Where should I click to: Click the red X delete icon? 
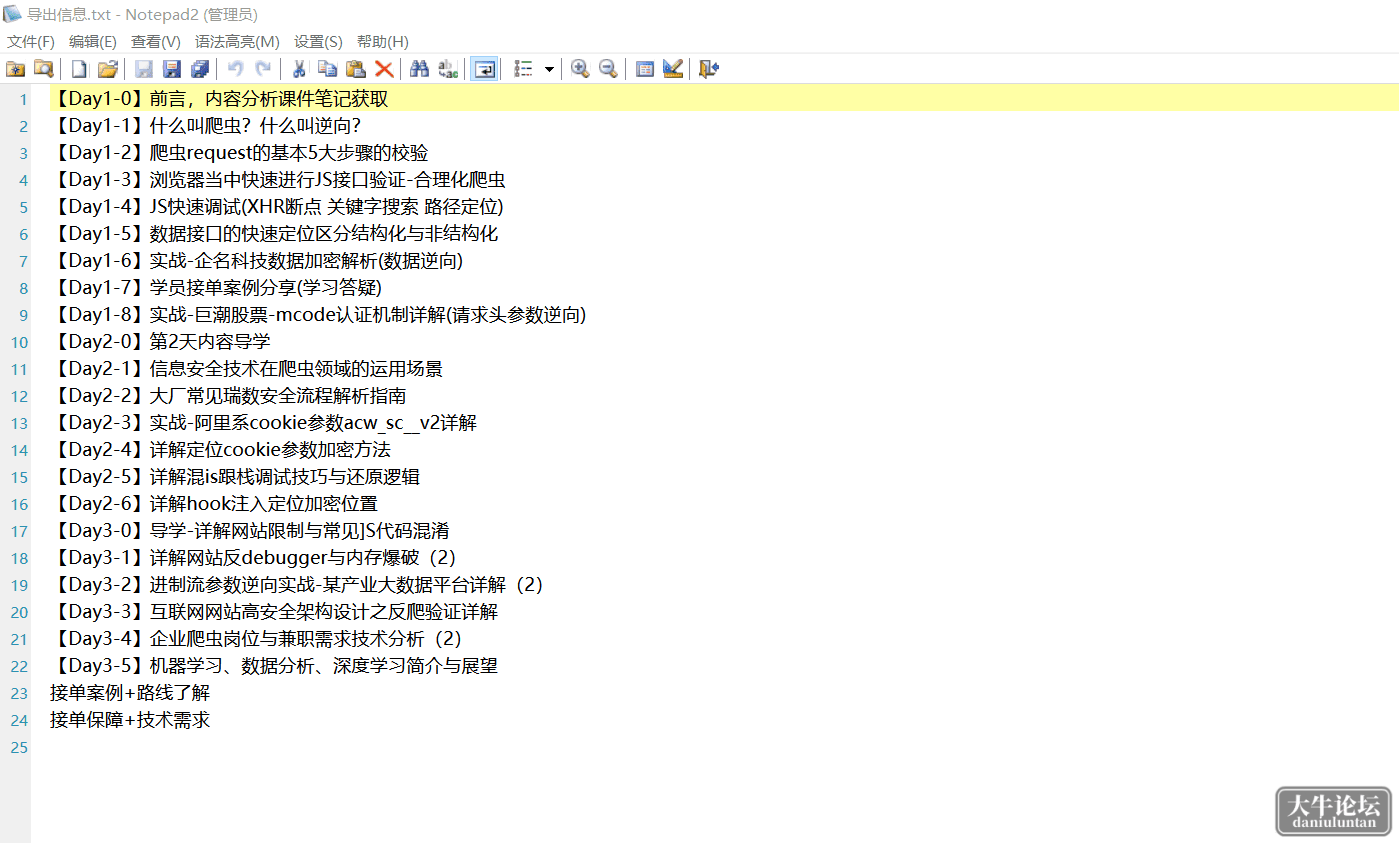pos(383,69)
